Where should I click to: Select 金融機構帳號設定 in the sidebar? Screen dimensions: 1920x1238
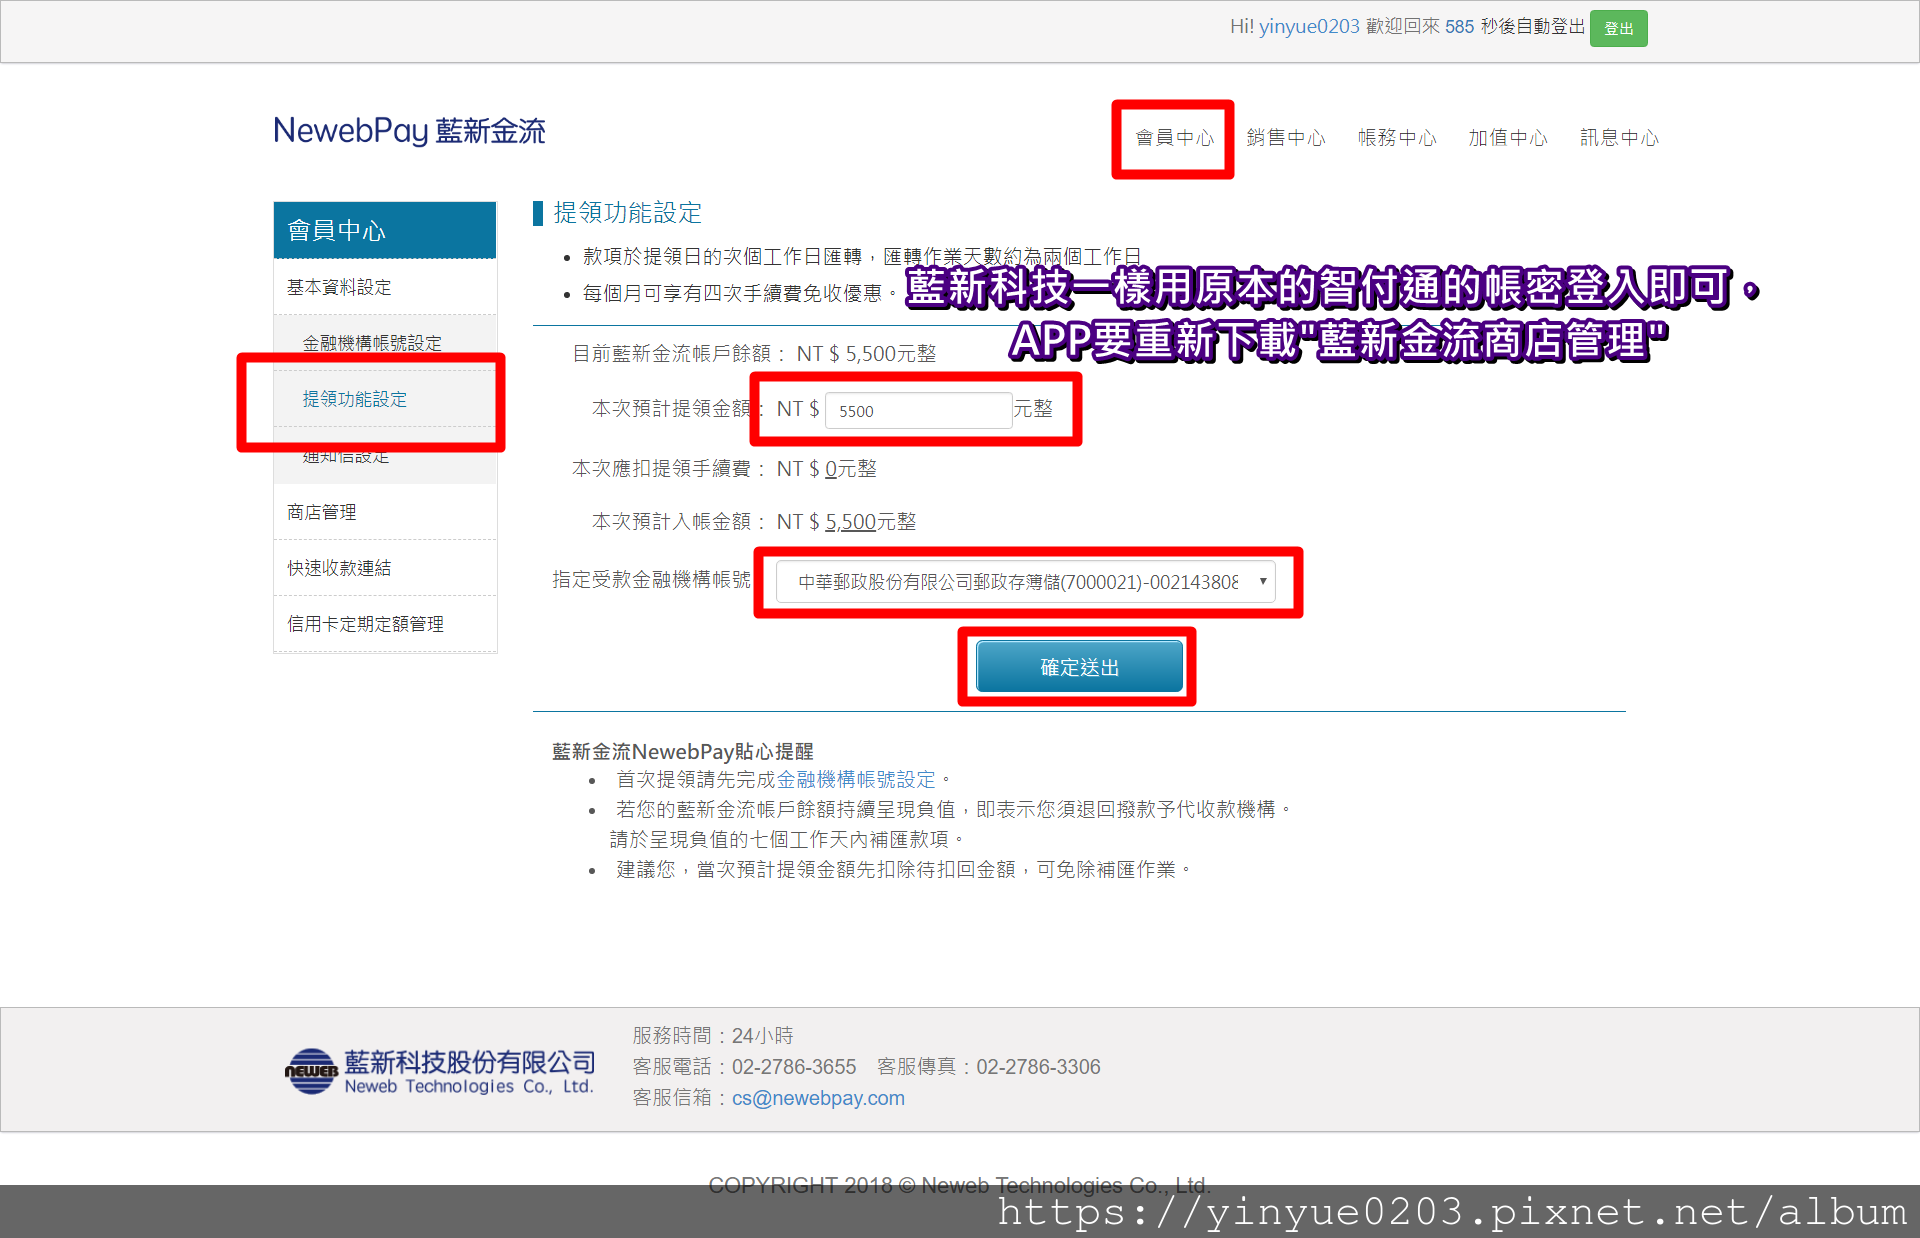385,343
